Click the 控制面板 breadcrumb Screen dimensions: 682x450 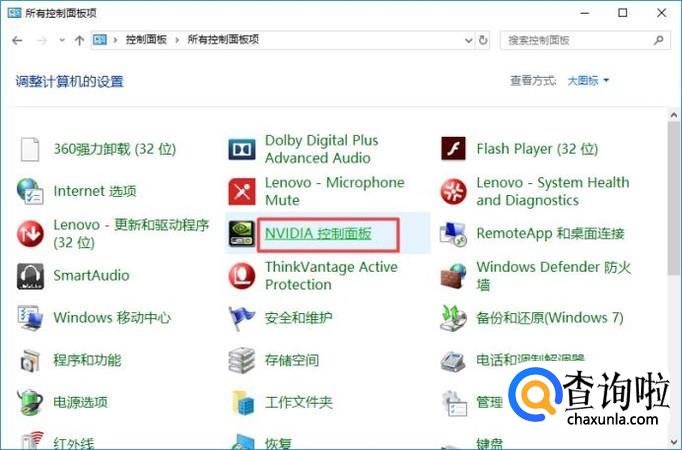pyautogui.click(x=146, y=40)
